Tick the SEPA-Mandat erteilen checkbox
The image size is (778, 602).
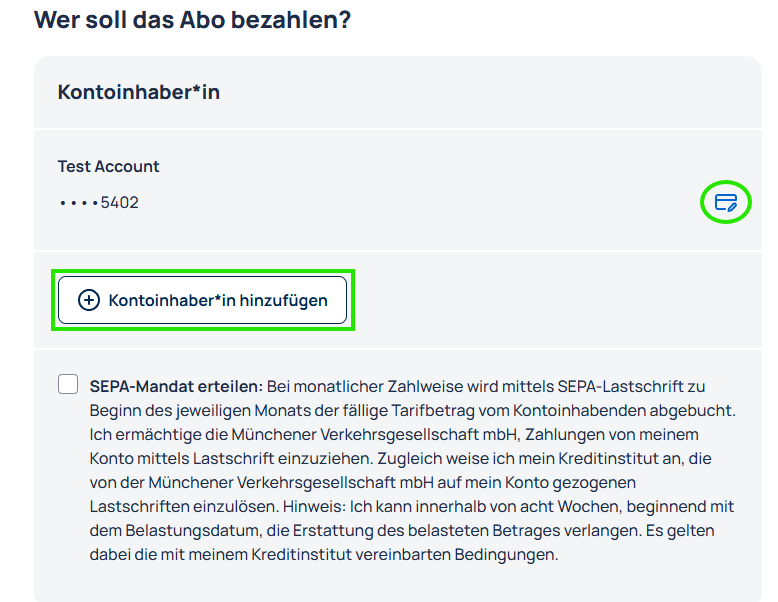click(x=68, y=385)
